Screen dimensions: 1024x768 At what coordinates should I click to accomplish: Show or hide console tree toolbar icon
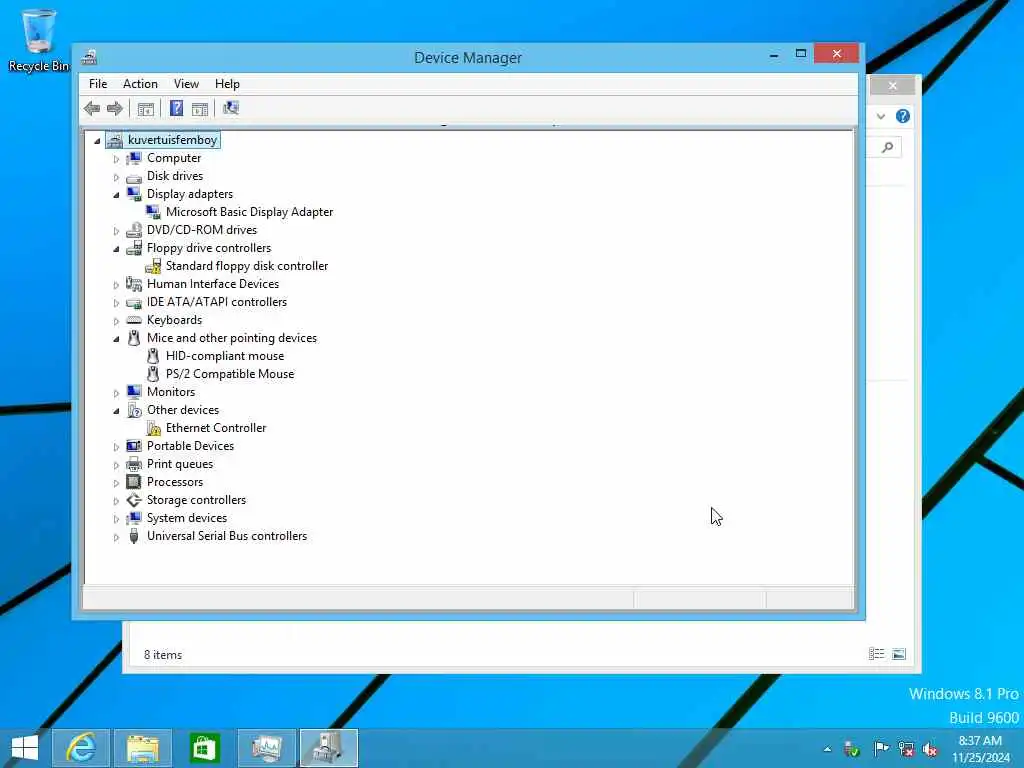point(146,108)
